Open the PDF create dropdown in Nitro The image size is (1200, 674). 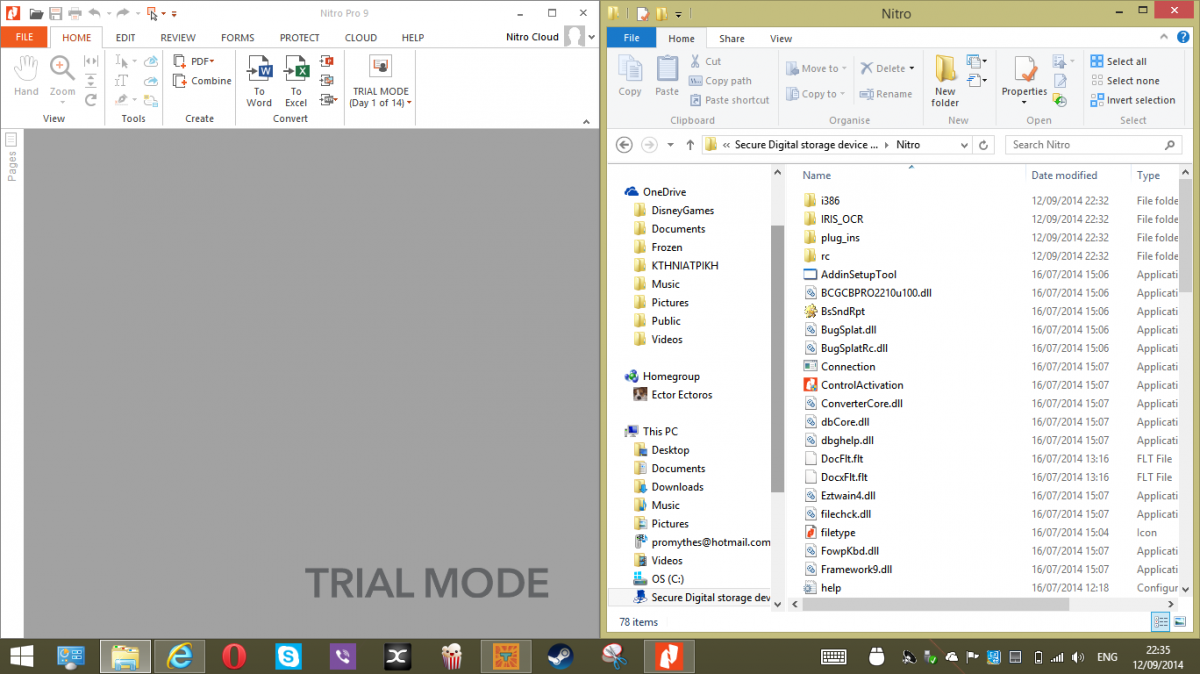211,62
